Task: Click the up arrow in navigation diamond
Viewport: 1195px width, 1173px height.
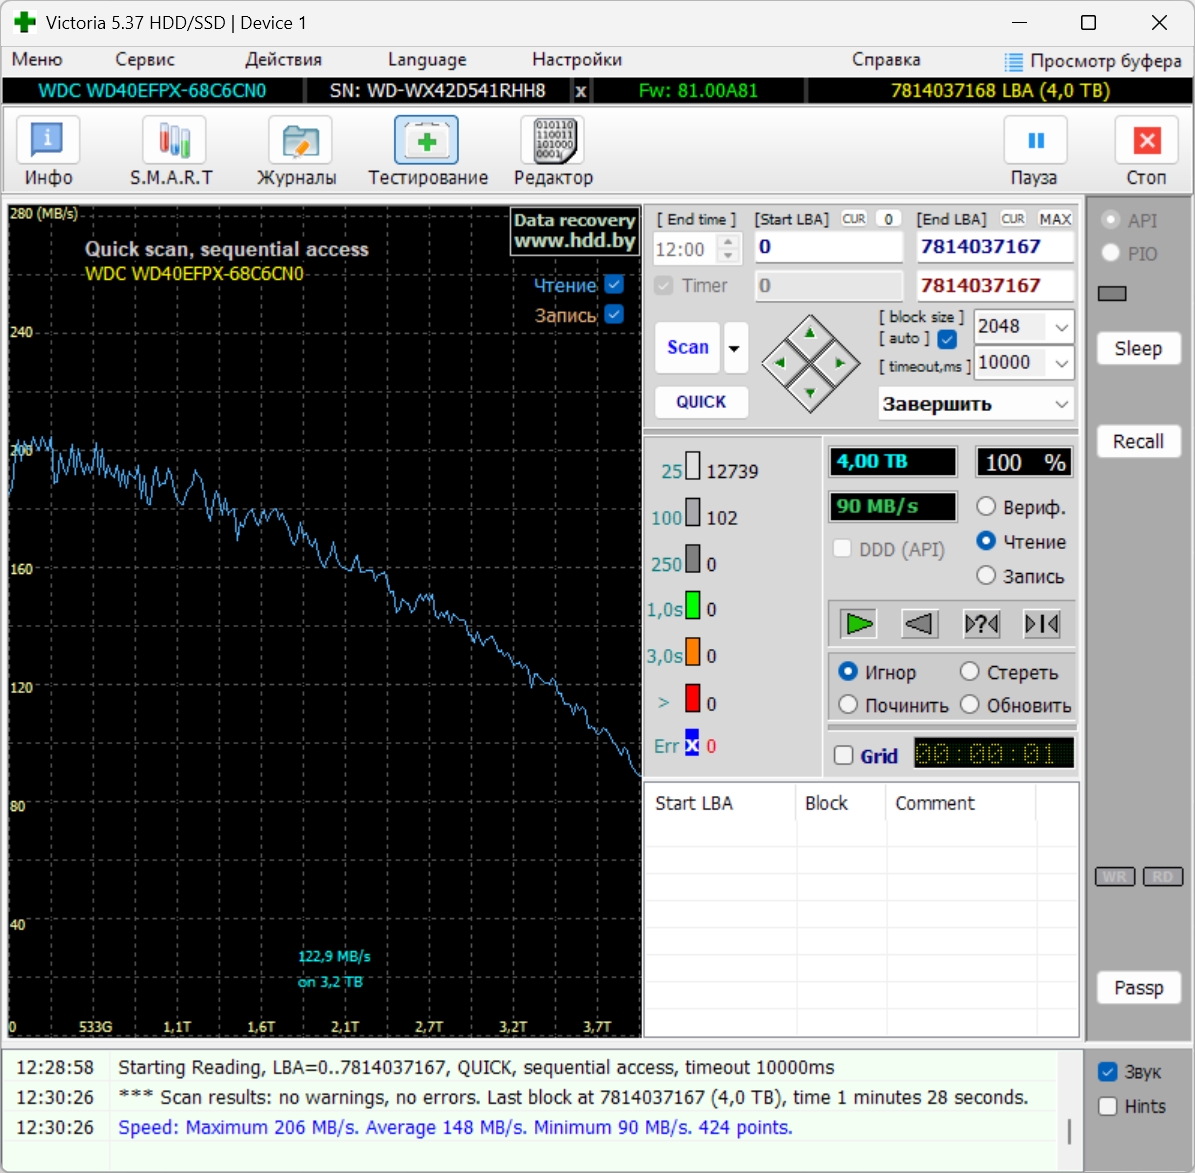Action: coord(810,334)
